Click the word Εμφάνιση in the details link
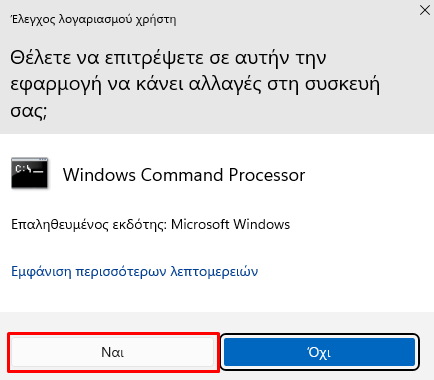This screenshot has height=380, width=434. coord(41,272)
